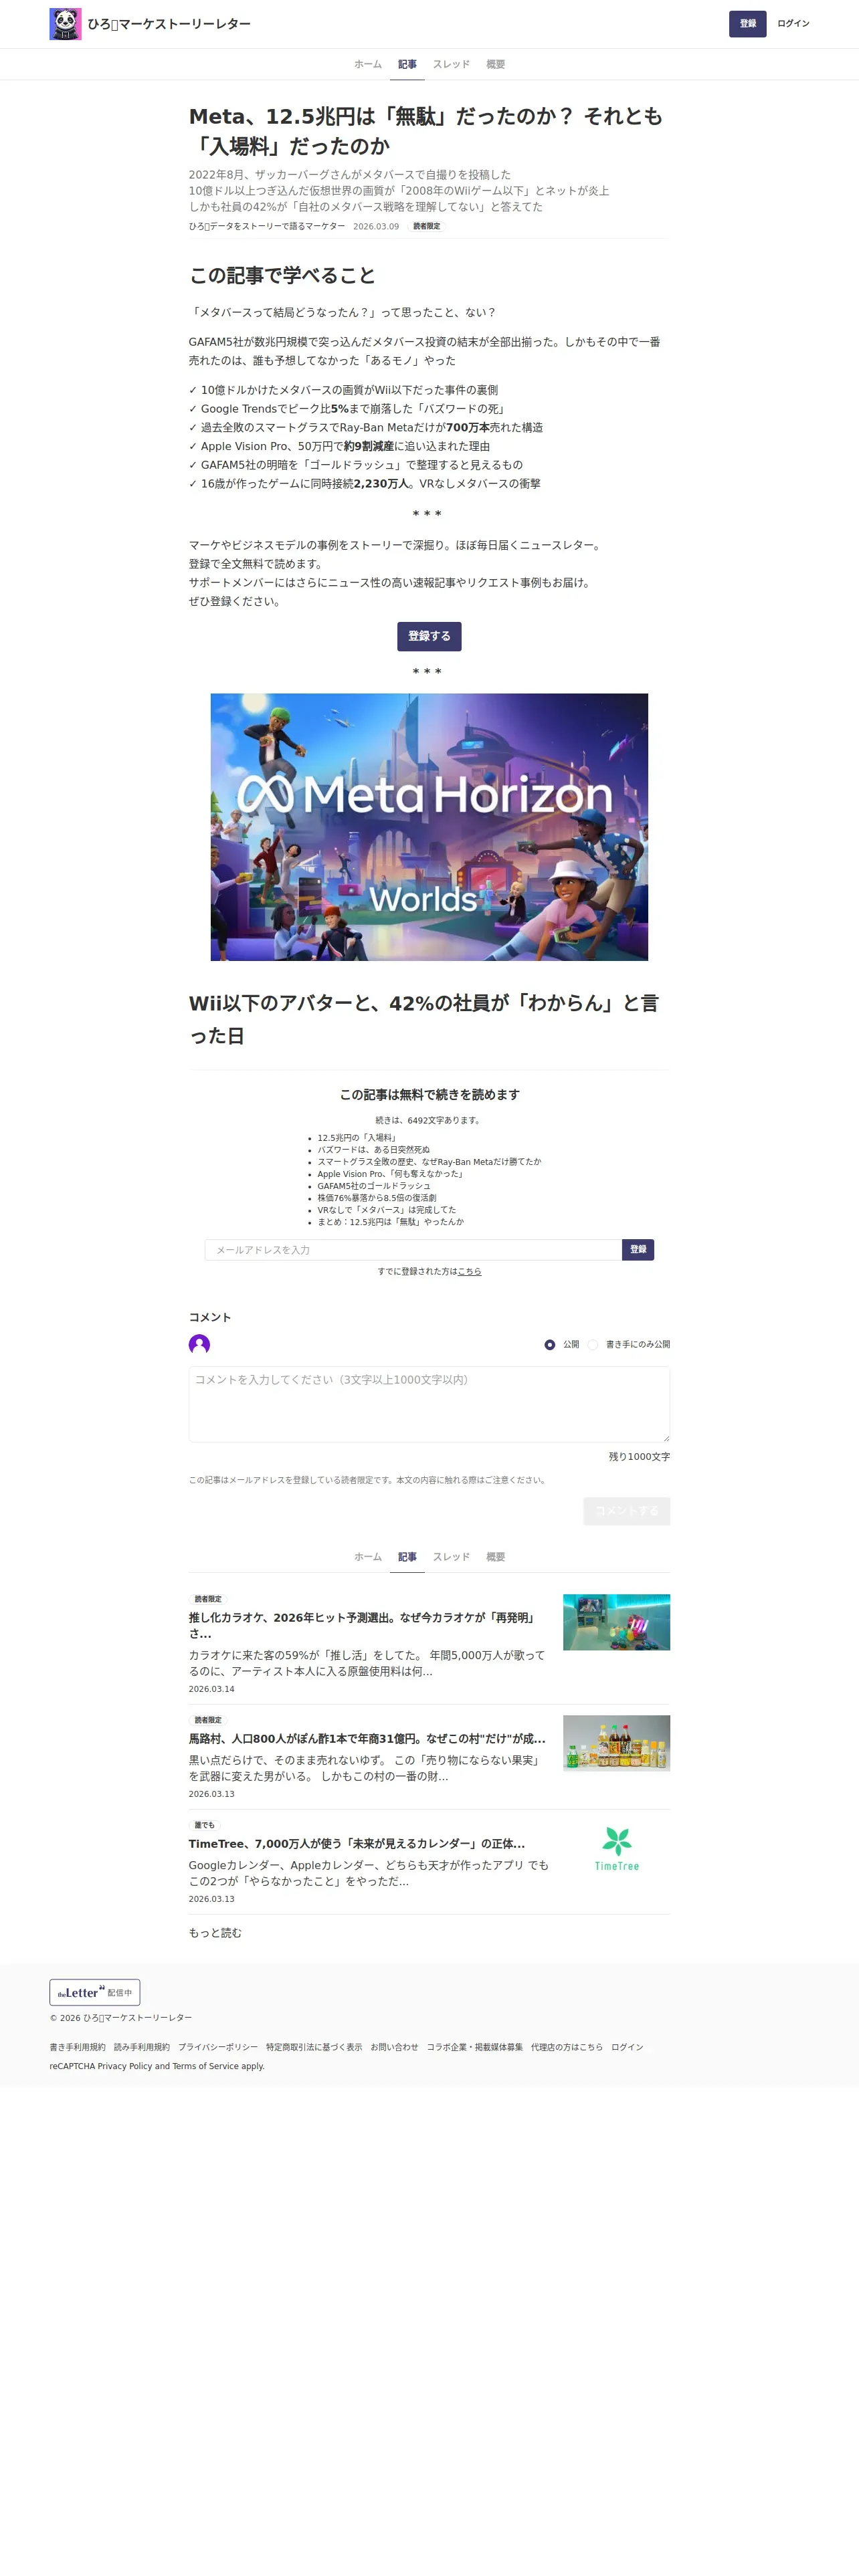The image size is (859, 2576).
Task: Open the lower 概要 tab below comments
Action: (495, 1557)
